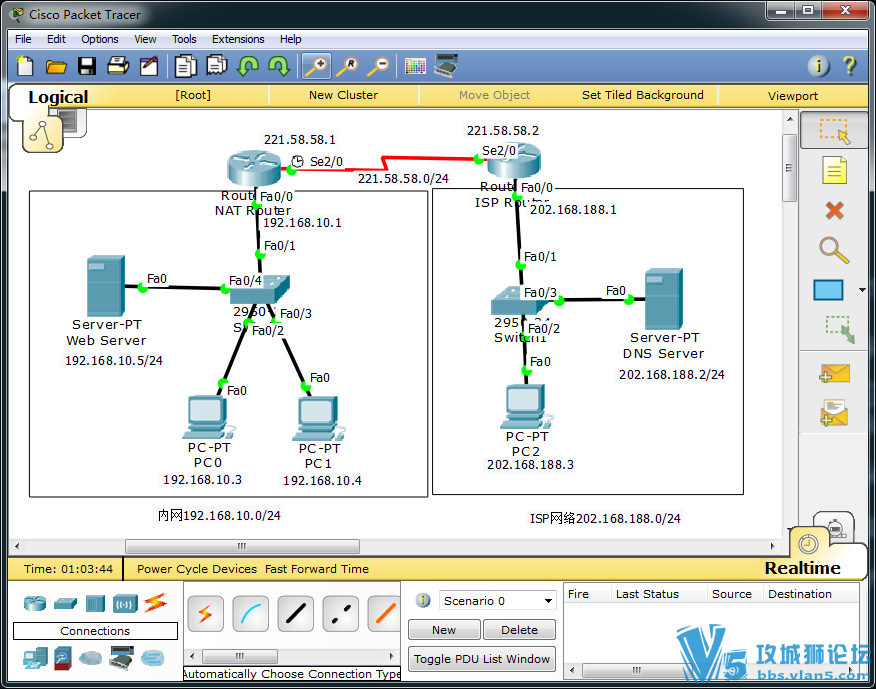Click Fast Forward Time
The image size is (876, 689).
[317, 569]
